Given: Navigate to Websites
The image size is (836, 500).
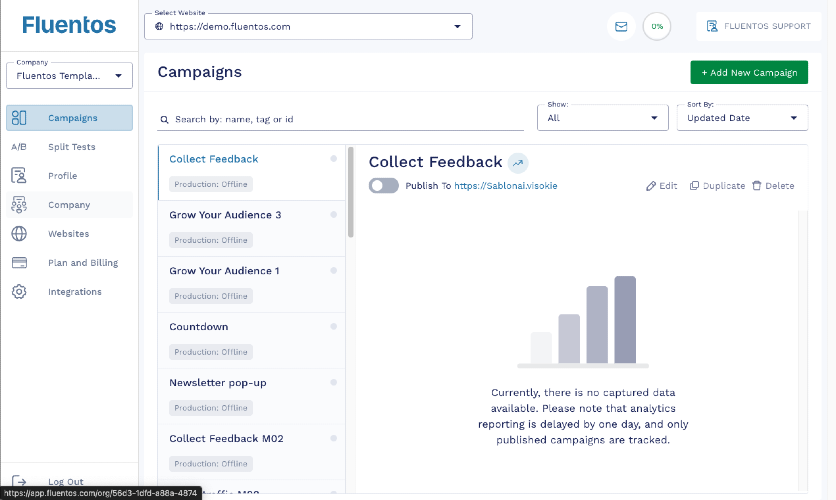Looking at the screenshot, I should click(68, 233).
